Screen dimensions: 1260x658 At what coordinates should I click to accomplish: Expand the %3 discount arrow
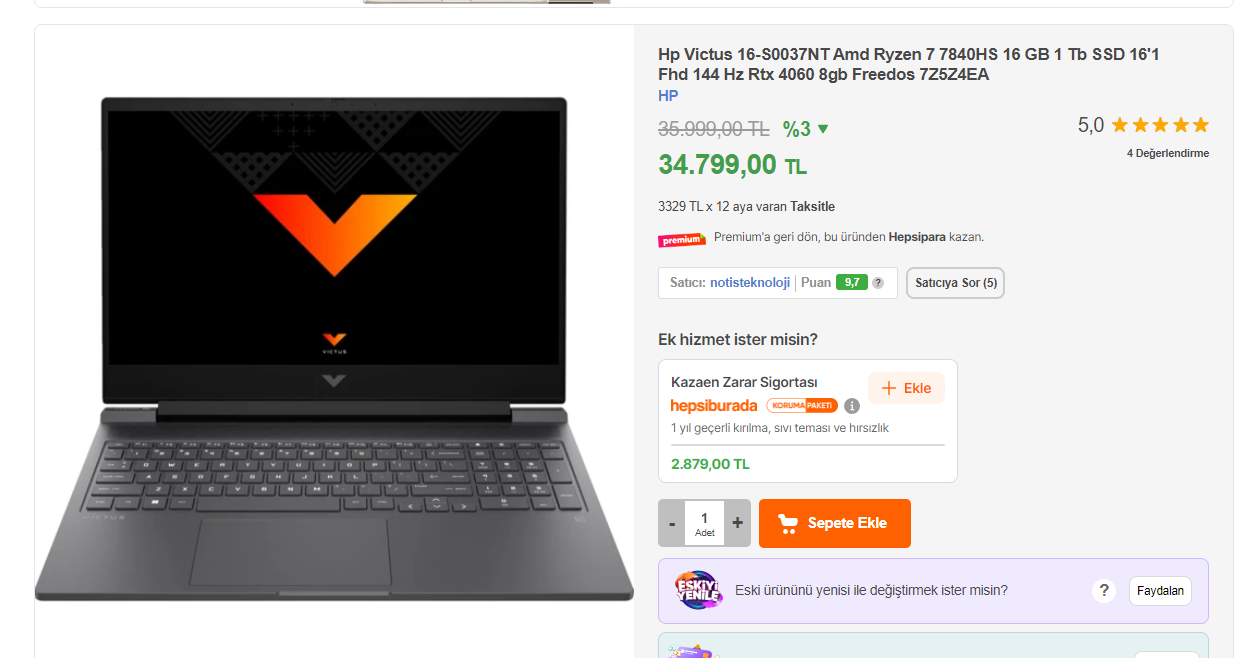pyautogui.click(x=823, y=129)
